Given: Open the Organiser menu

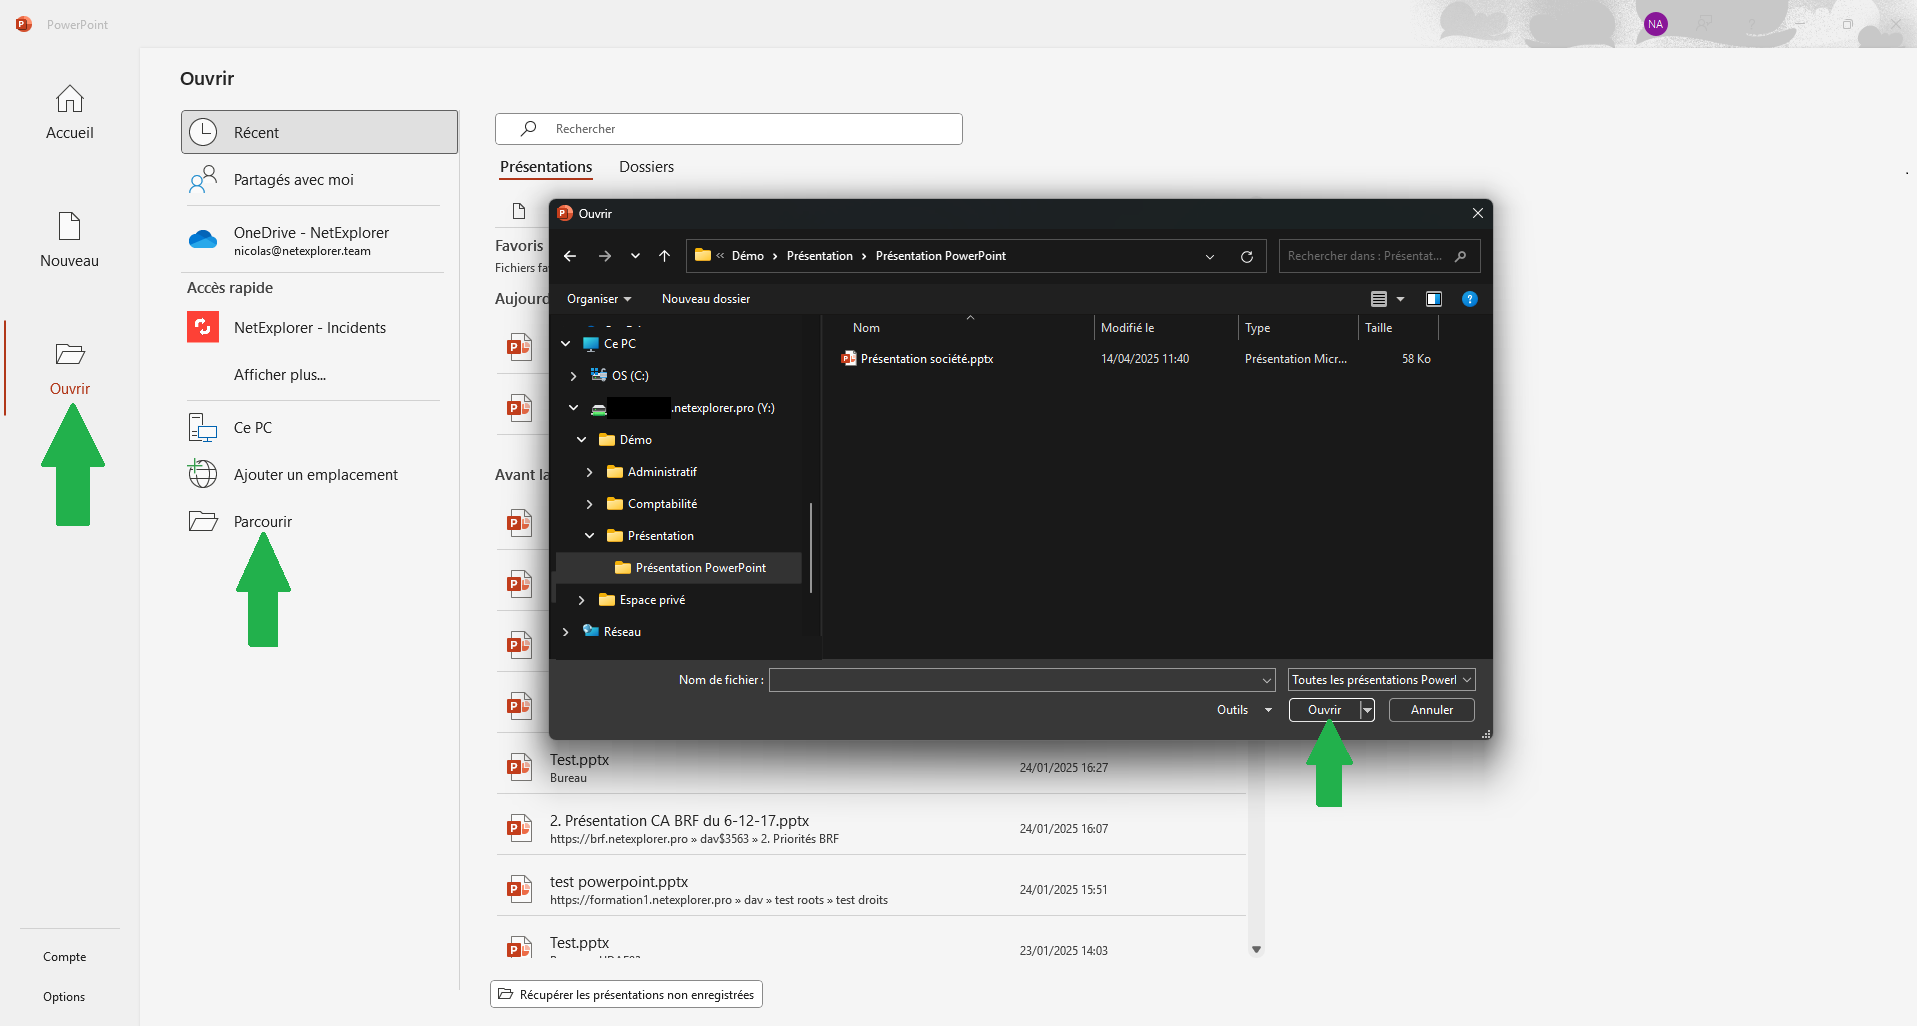Looking at the screenshot, I should pos(599,299).
